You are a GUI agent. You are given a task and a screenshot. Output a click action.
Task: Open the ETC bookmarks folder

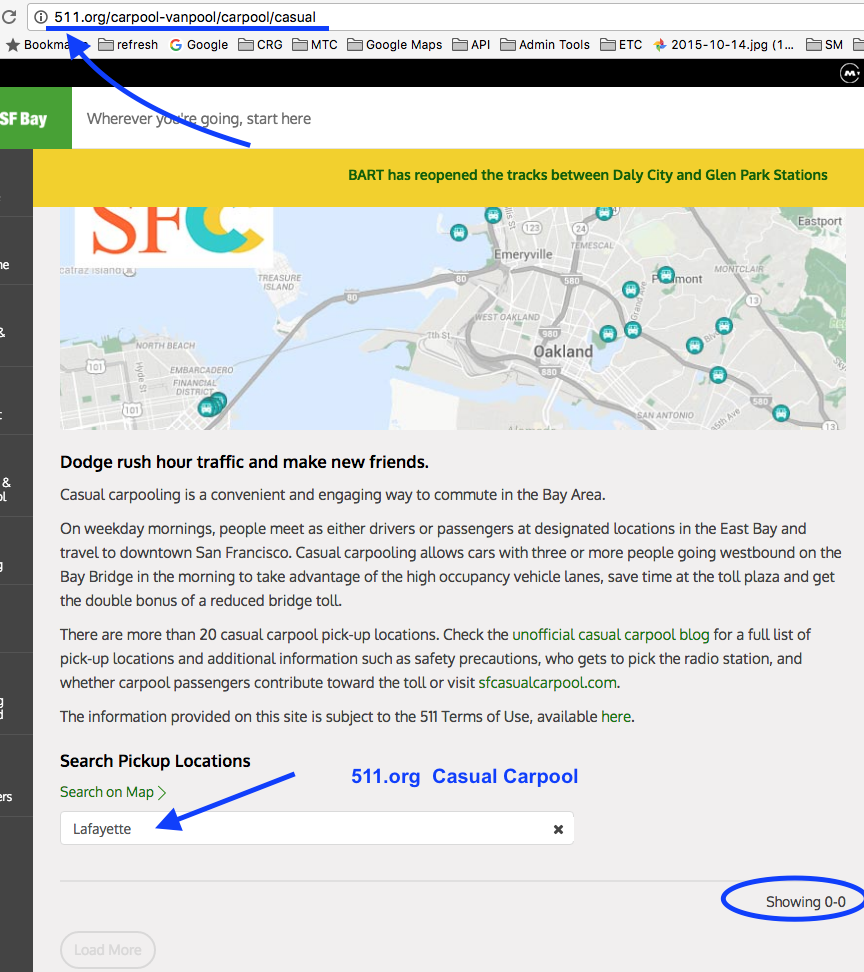pyautogui.click(x=622, y=45)
